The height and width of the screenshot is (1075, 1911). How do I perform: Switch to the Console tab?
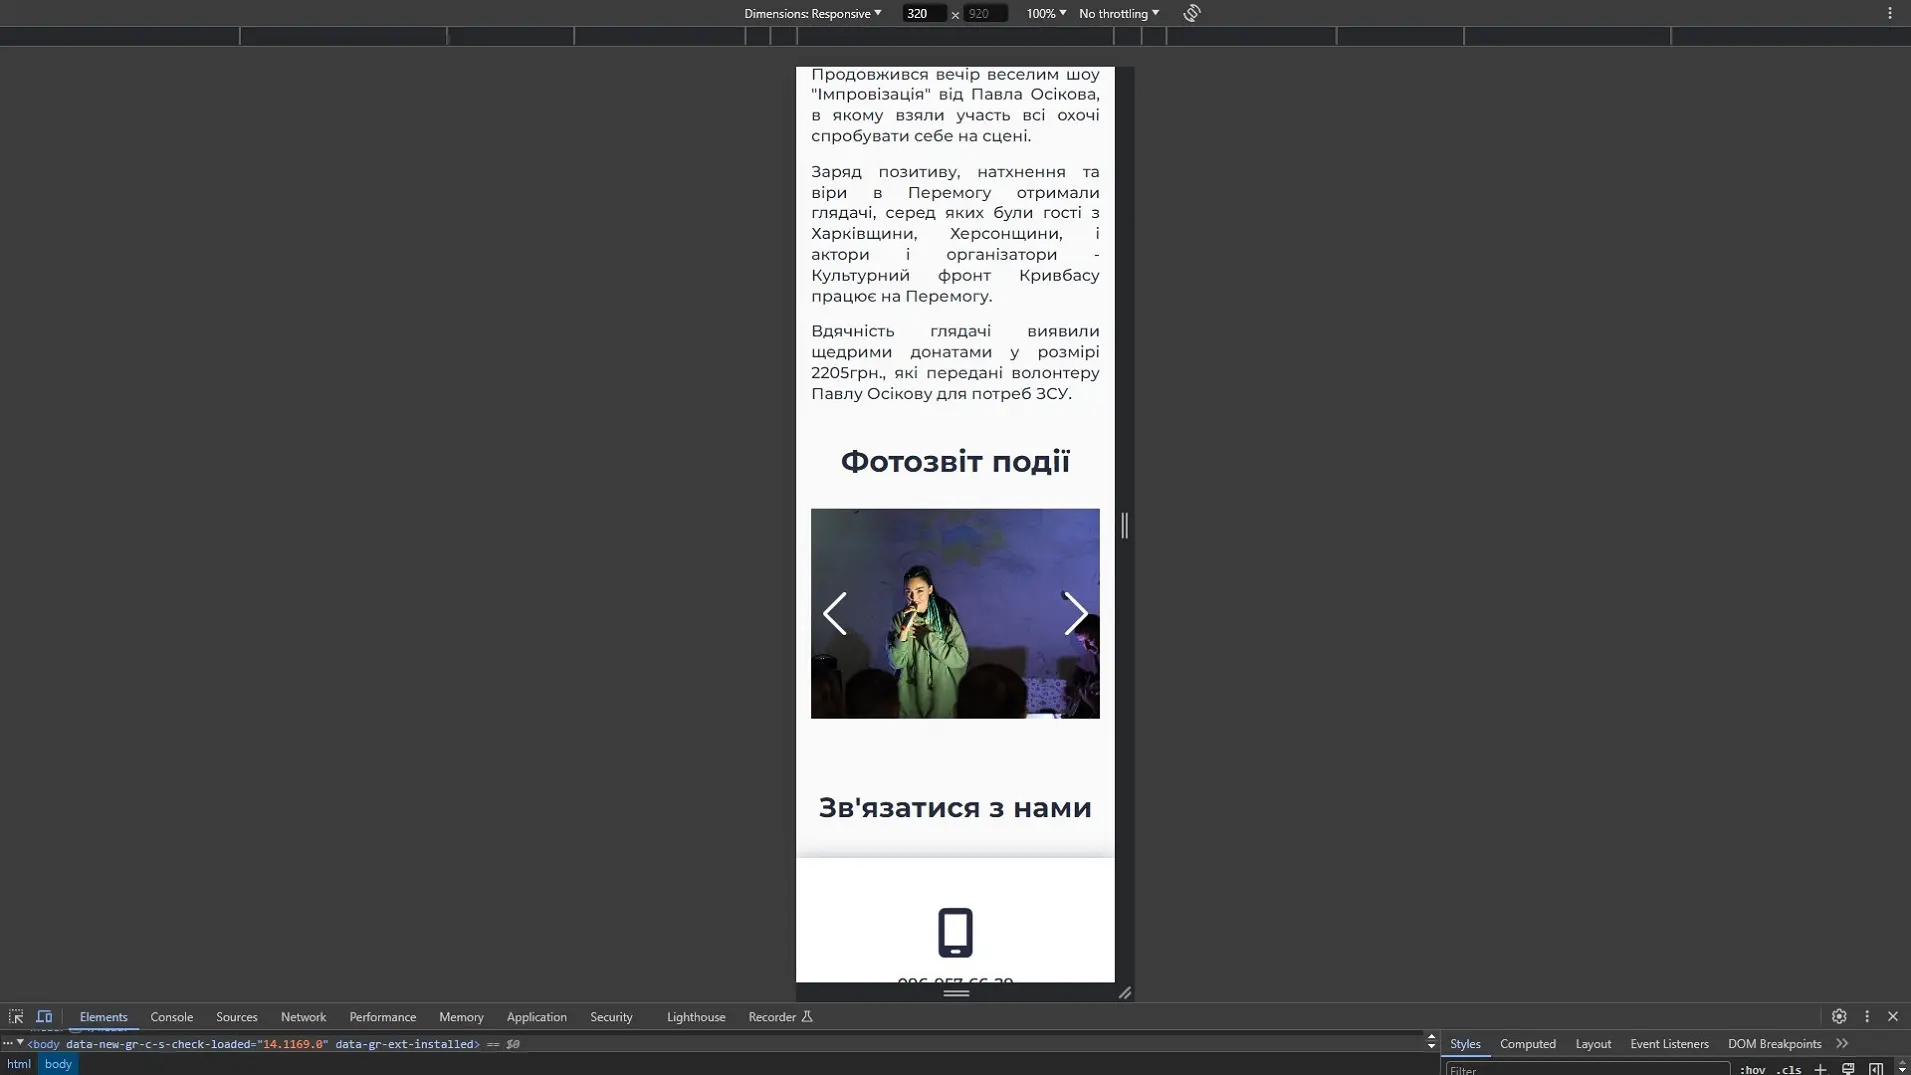click(172, 1017)
